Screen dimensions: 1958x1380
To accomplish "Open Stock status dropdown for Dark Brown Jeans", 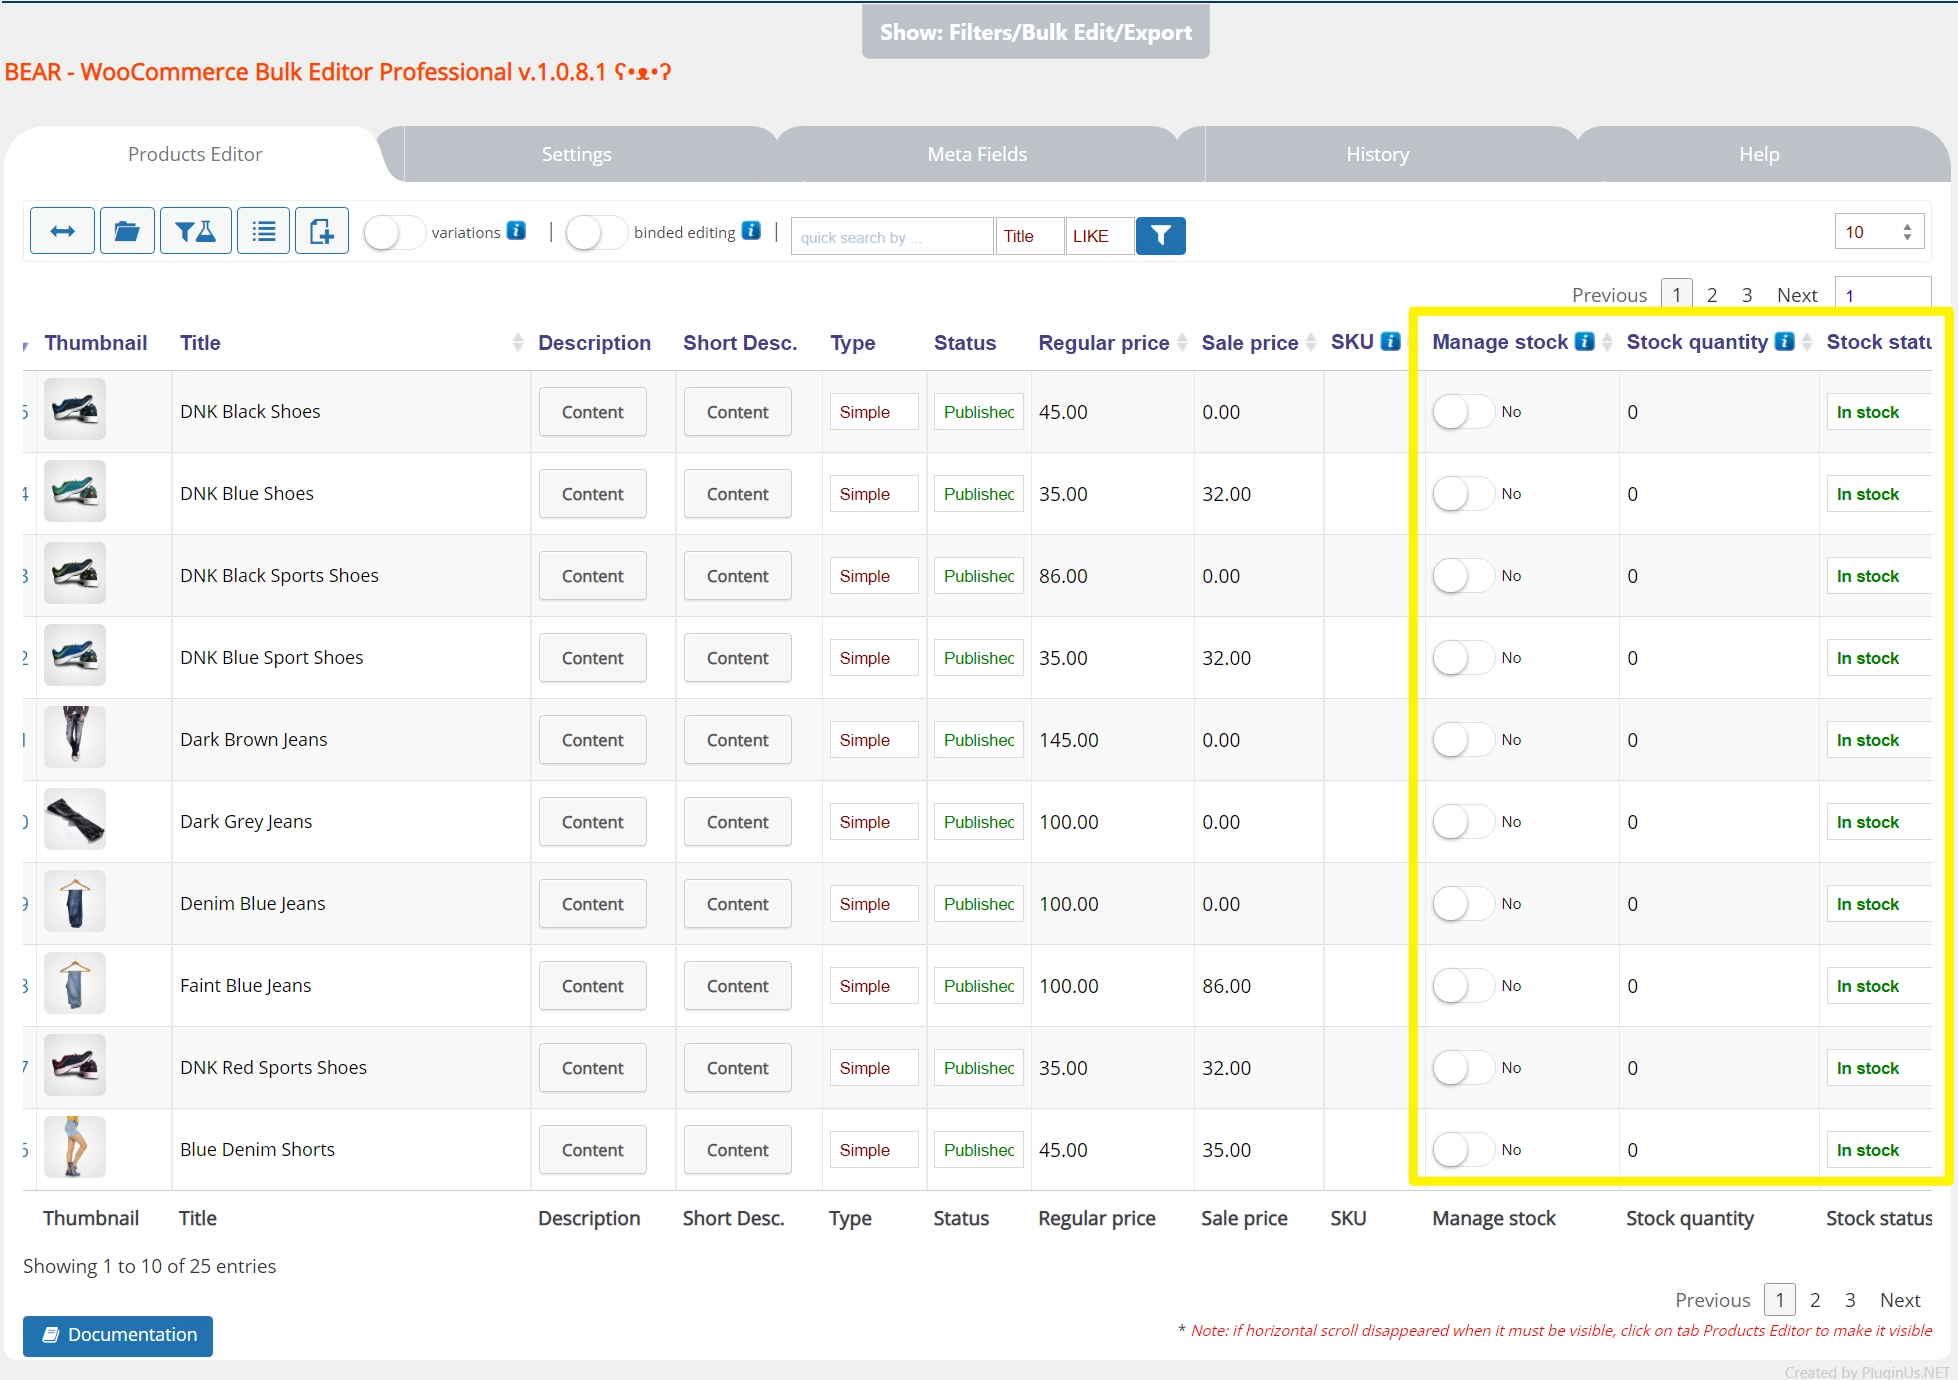I will [1878, 740].
